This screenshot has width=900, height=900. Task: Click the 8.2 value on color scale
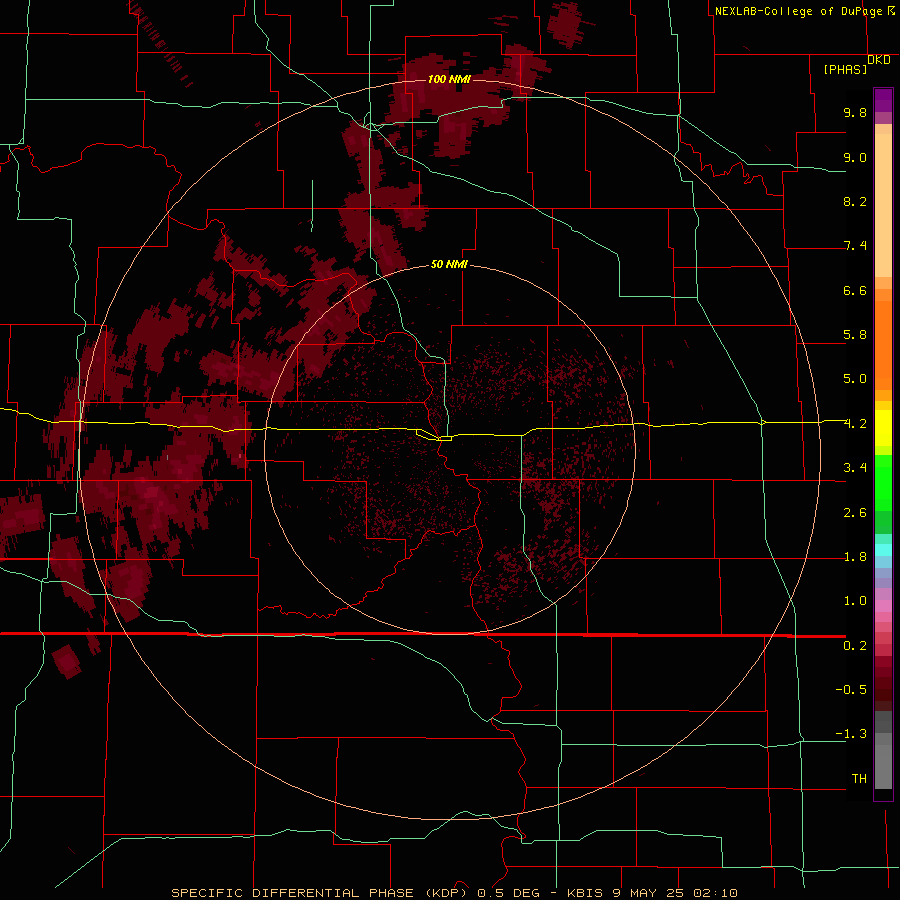pyautogui.click(x=855, y=201)
